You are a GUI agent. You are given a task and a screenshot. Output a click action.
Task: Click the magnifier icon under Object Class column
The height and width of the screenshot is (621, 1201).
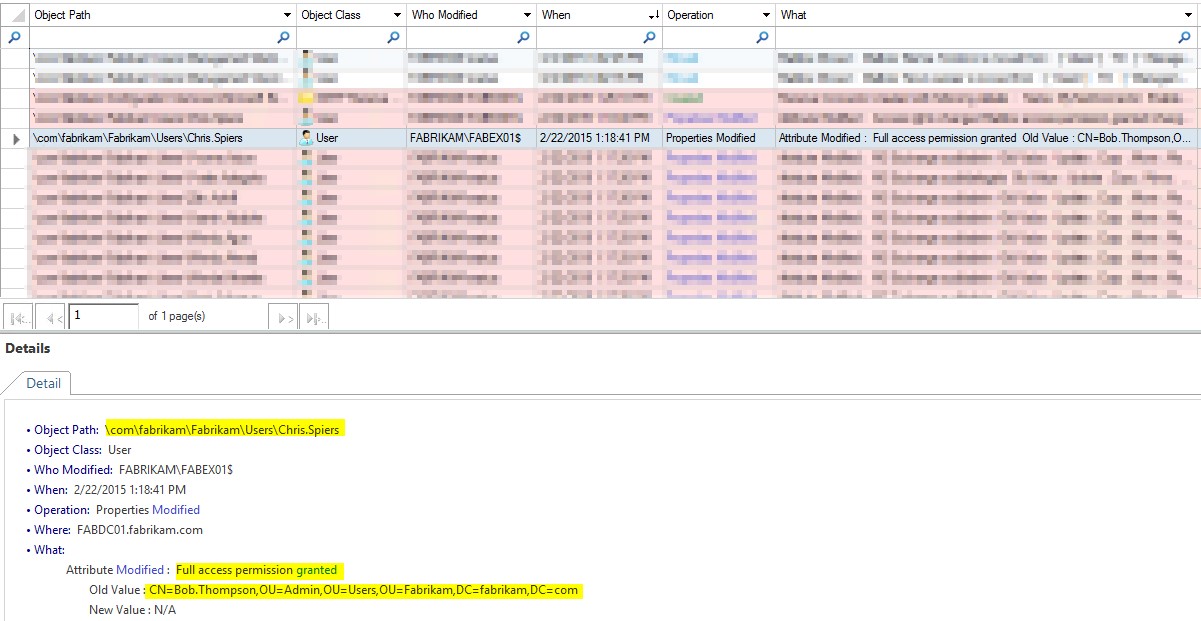[x=393, y=37]
